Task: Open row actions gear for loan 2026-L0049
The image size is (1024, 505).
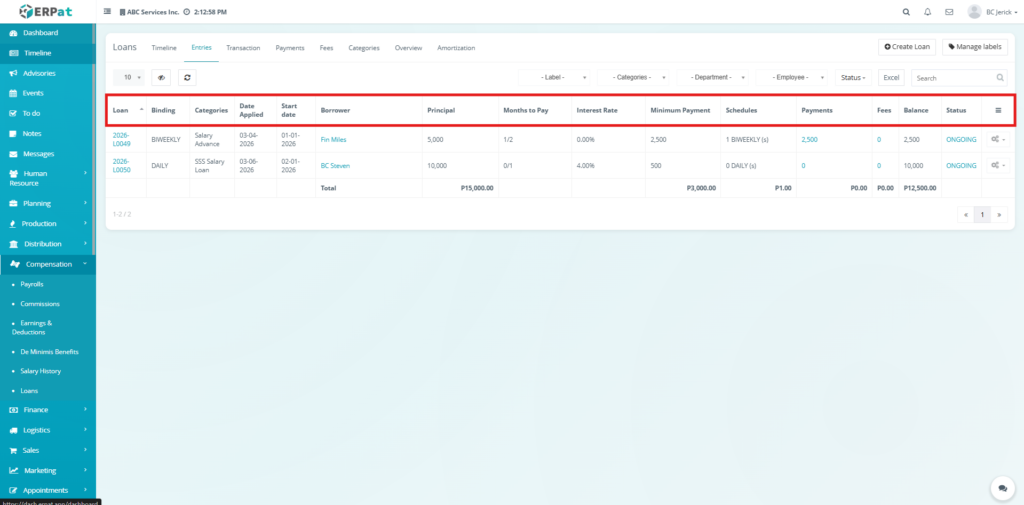Action: click(997, 139)
